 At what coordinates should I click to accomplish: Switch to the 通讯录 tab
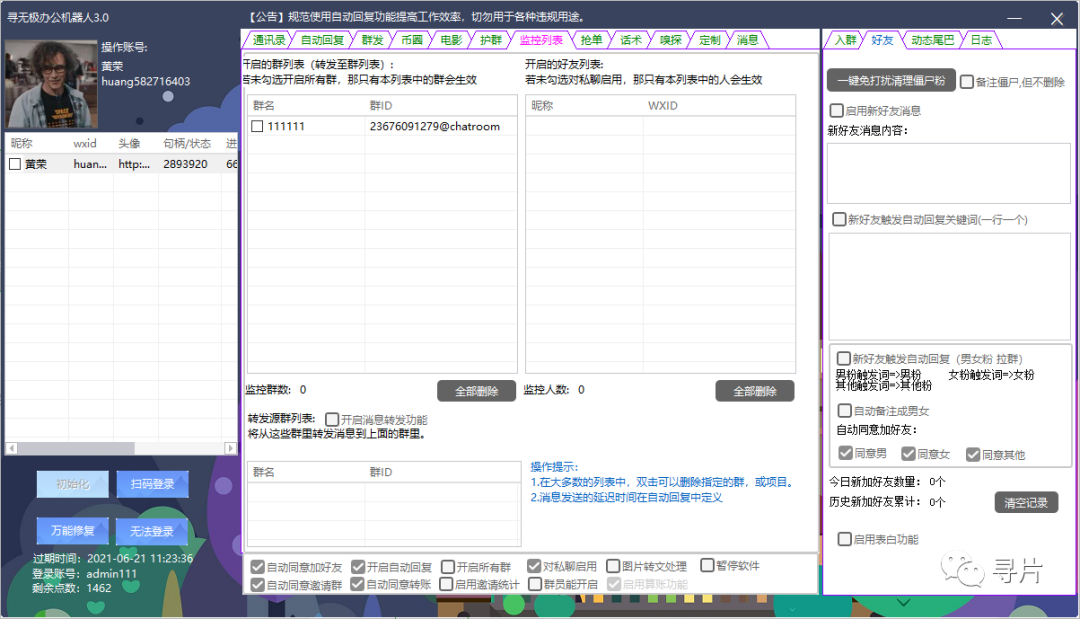(267, 40)
